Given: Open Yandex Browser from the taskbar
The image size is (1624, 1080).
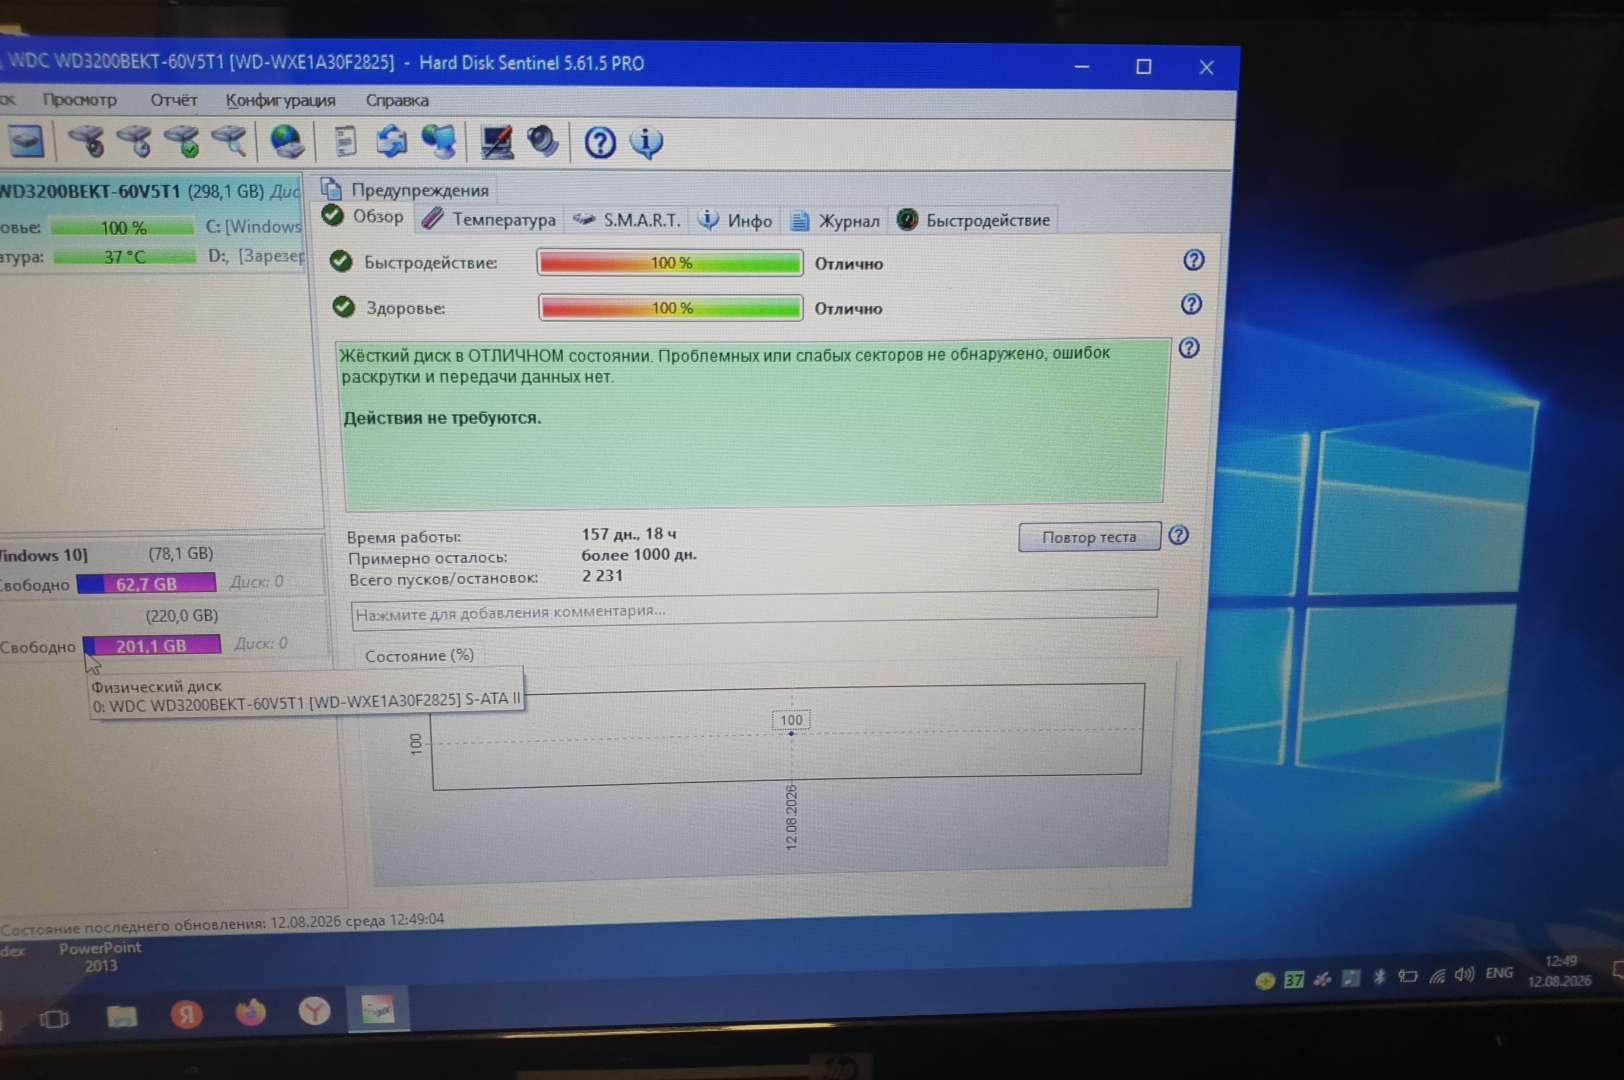Looking at the screenshot, I should tap(314, 1011).
